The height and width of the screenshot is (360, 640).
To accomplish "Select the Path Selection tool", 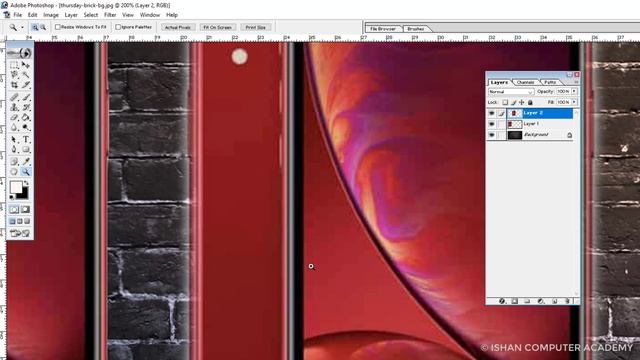I will (14, 140).
